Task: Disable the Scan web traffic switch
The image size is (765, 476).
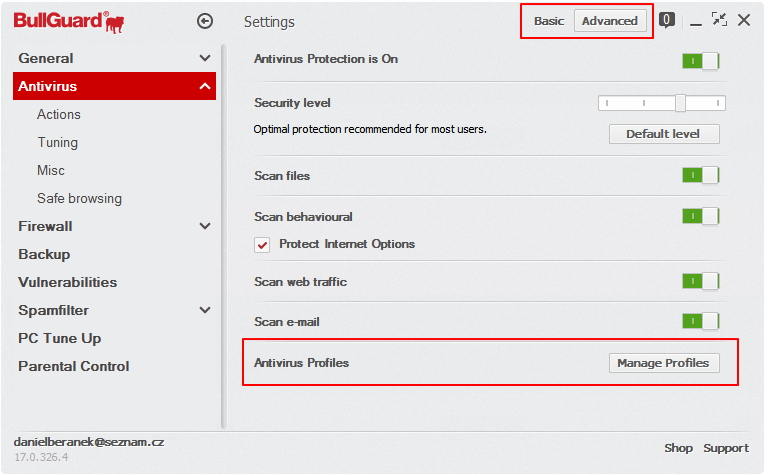Action: tap(700, 282)
